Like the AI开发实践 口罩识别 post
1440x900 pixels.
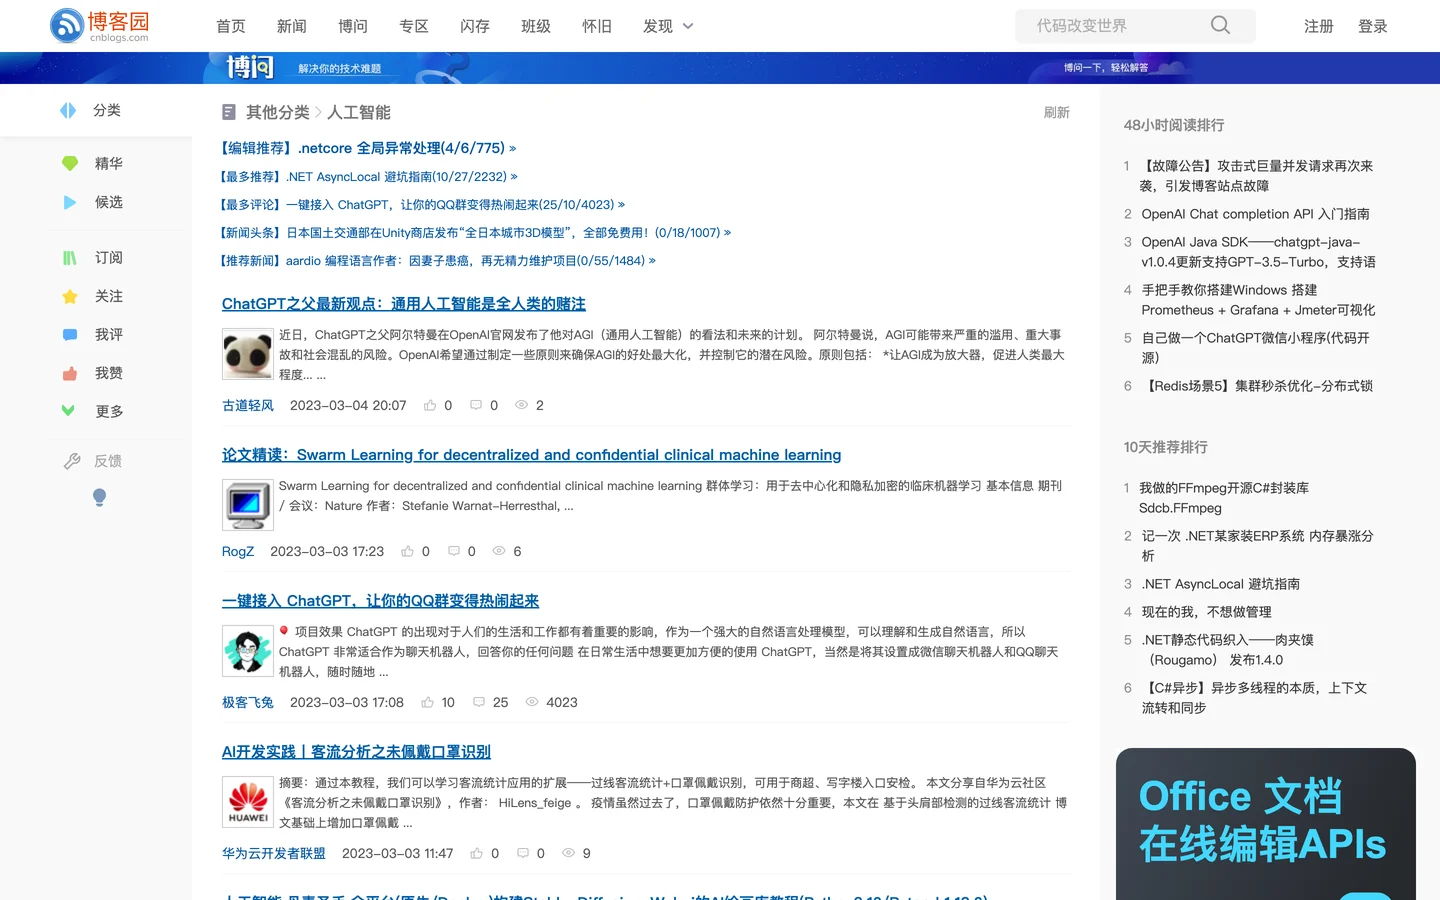[476, 853]
